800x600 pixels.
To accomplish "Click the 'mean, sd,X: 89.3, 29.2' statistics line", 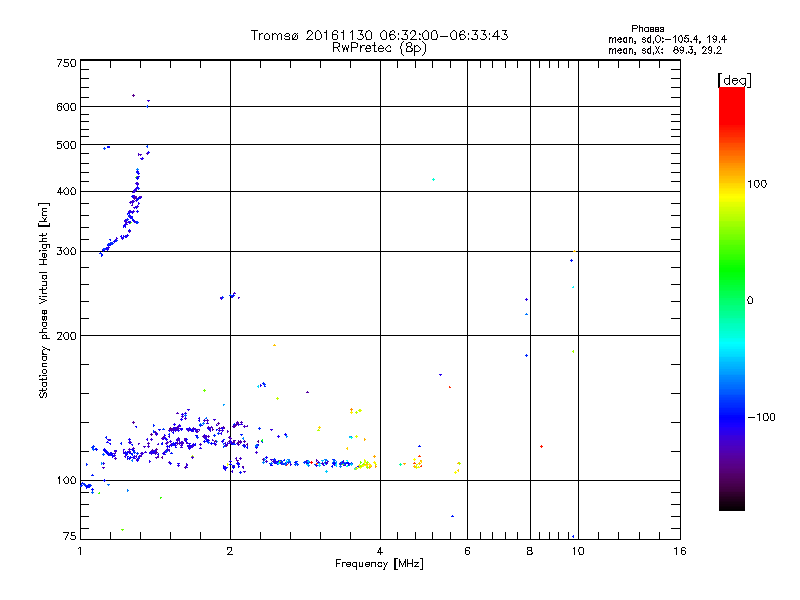I will tap(665, 50).
